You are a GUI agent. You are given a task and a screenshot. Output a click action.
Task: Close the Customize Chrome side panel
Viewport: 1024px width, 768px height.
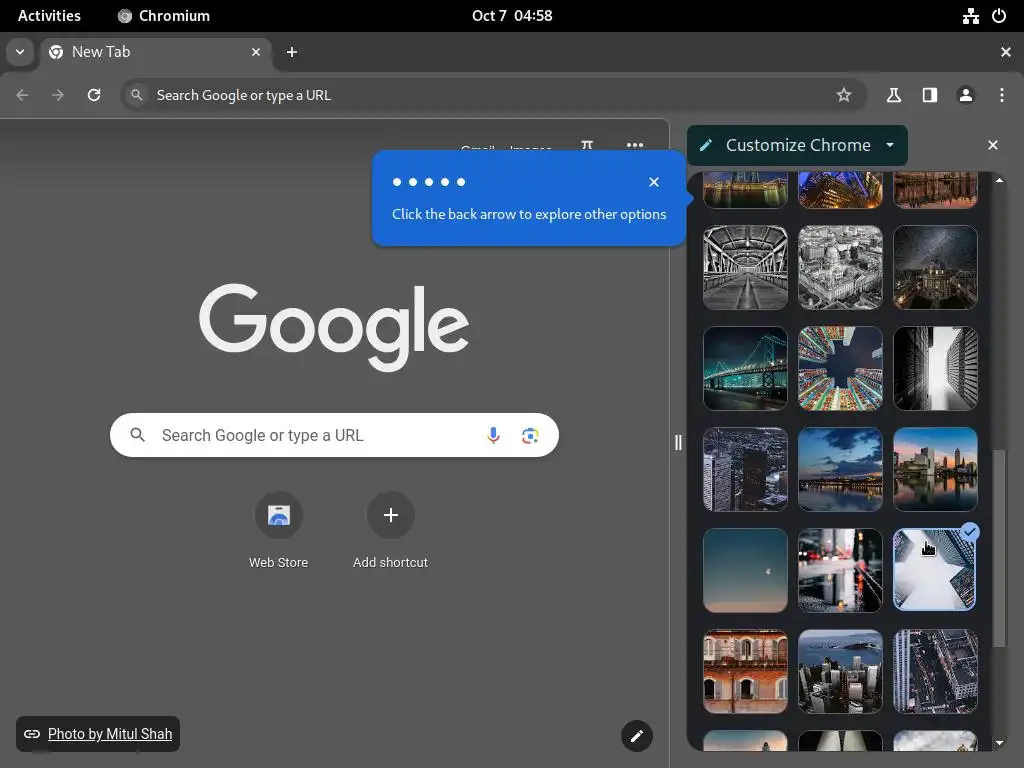pos(993,145)
